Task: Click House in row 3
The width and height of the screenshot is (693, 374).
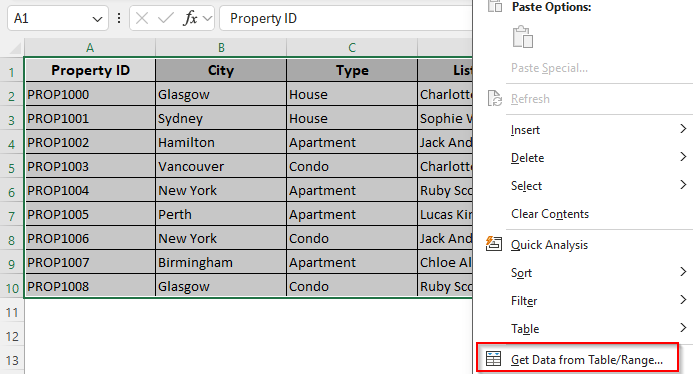Action: point(352,118)
